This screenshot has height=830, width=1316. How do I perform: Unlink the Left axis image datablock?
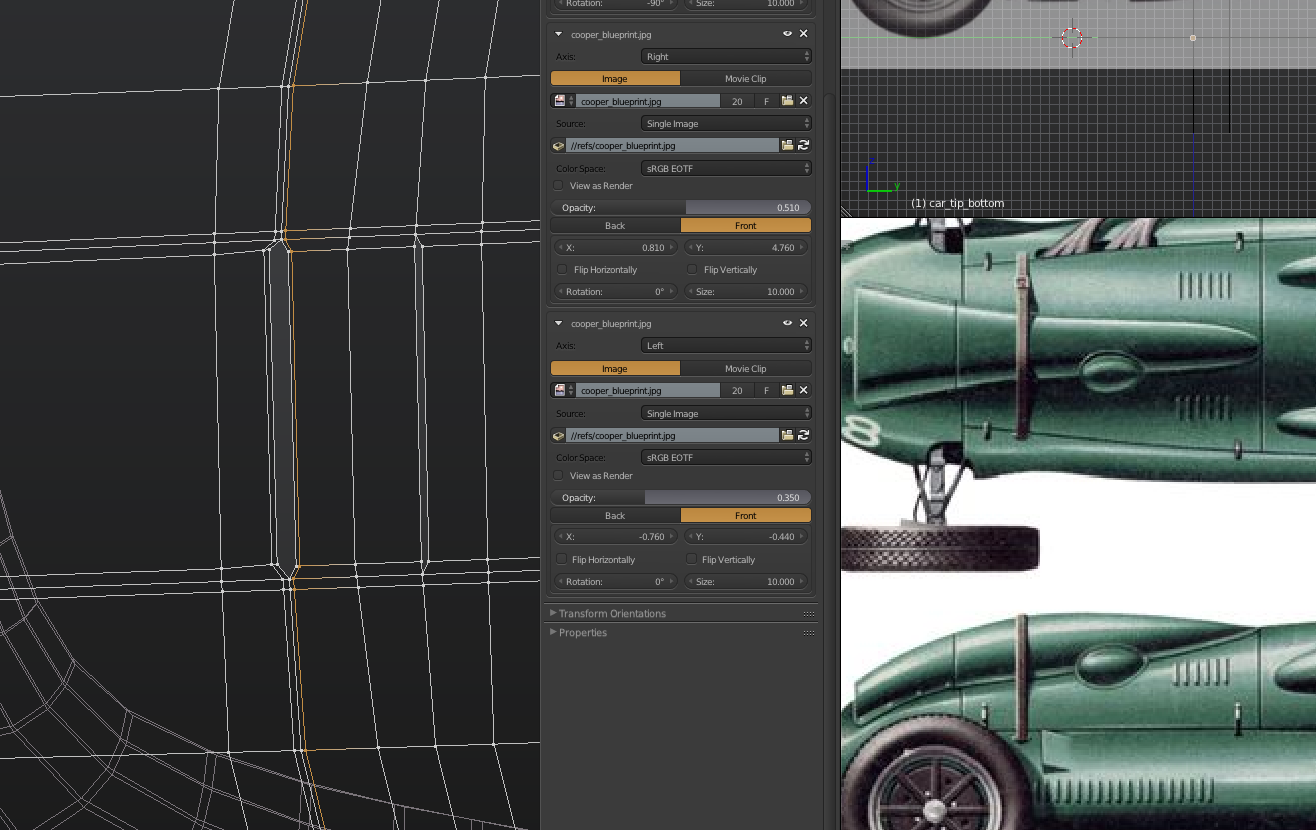point(803,391)
